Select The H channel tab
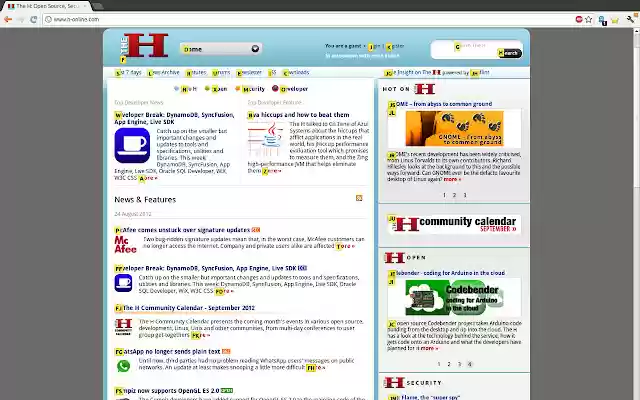This screenshot has height=400, width=640. (x=186, y=89)
